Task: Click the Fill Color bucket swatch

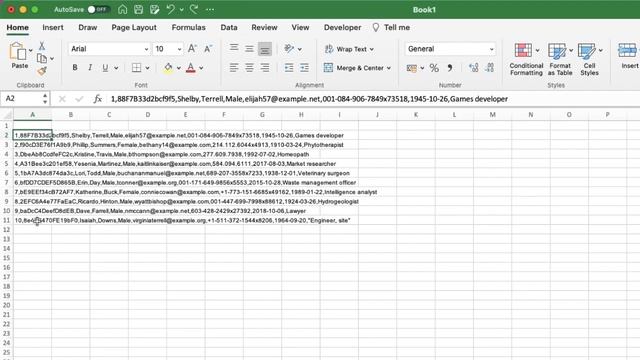Action: click(x=168, y=68)
